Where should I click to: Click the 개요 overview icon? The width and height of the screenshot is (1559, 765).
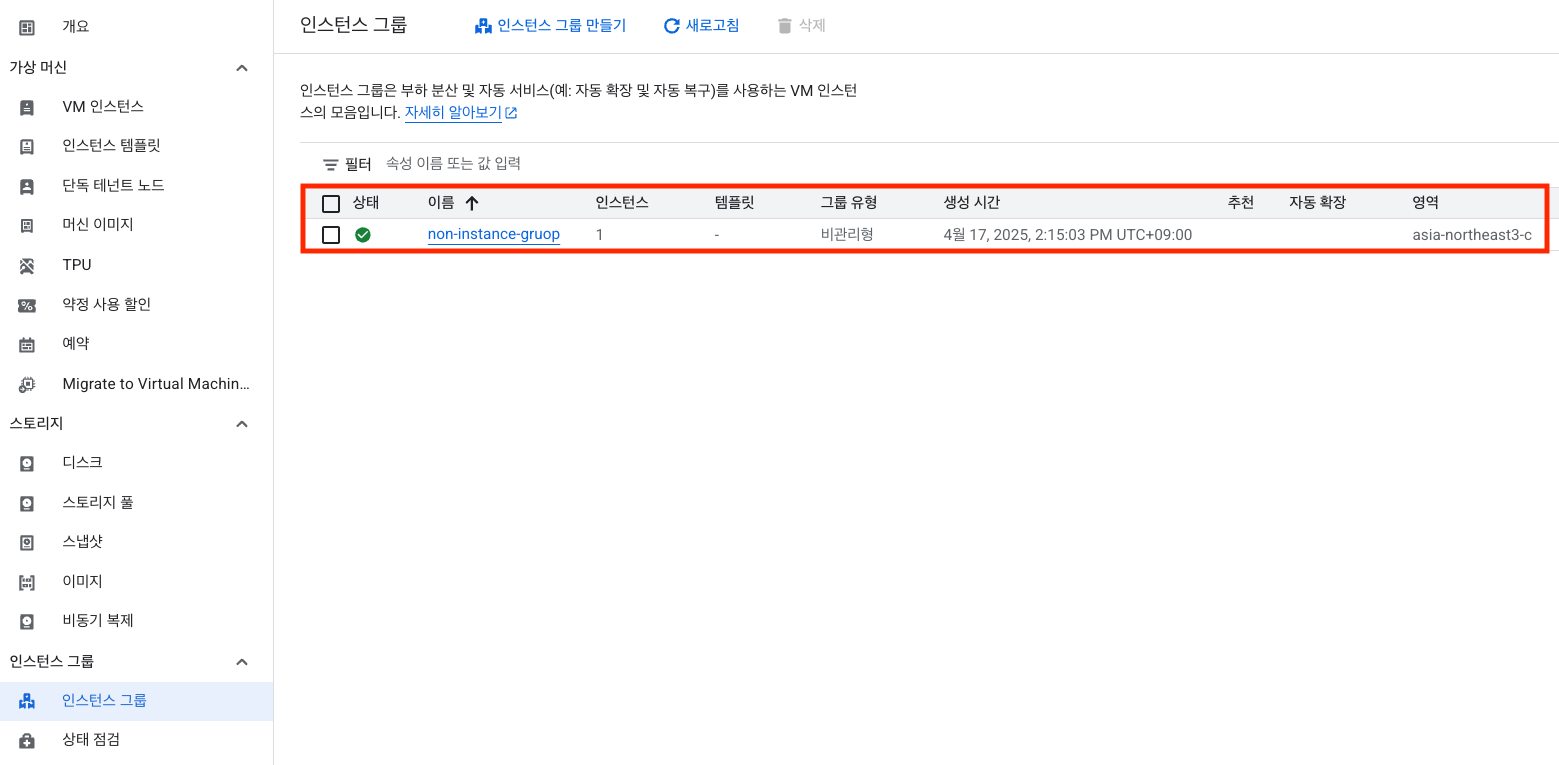[27, 27]
